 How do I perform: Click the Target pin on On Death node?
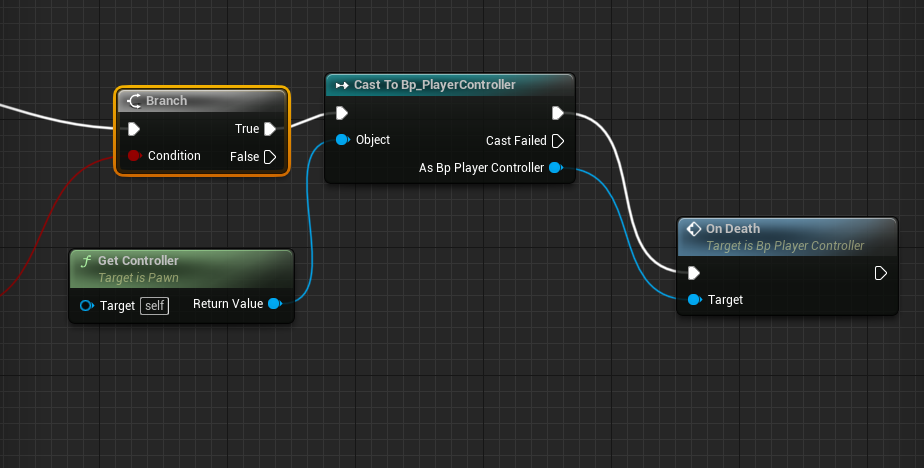point(694,300)
